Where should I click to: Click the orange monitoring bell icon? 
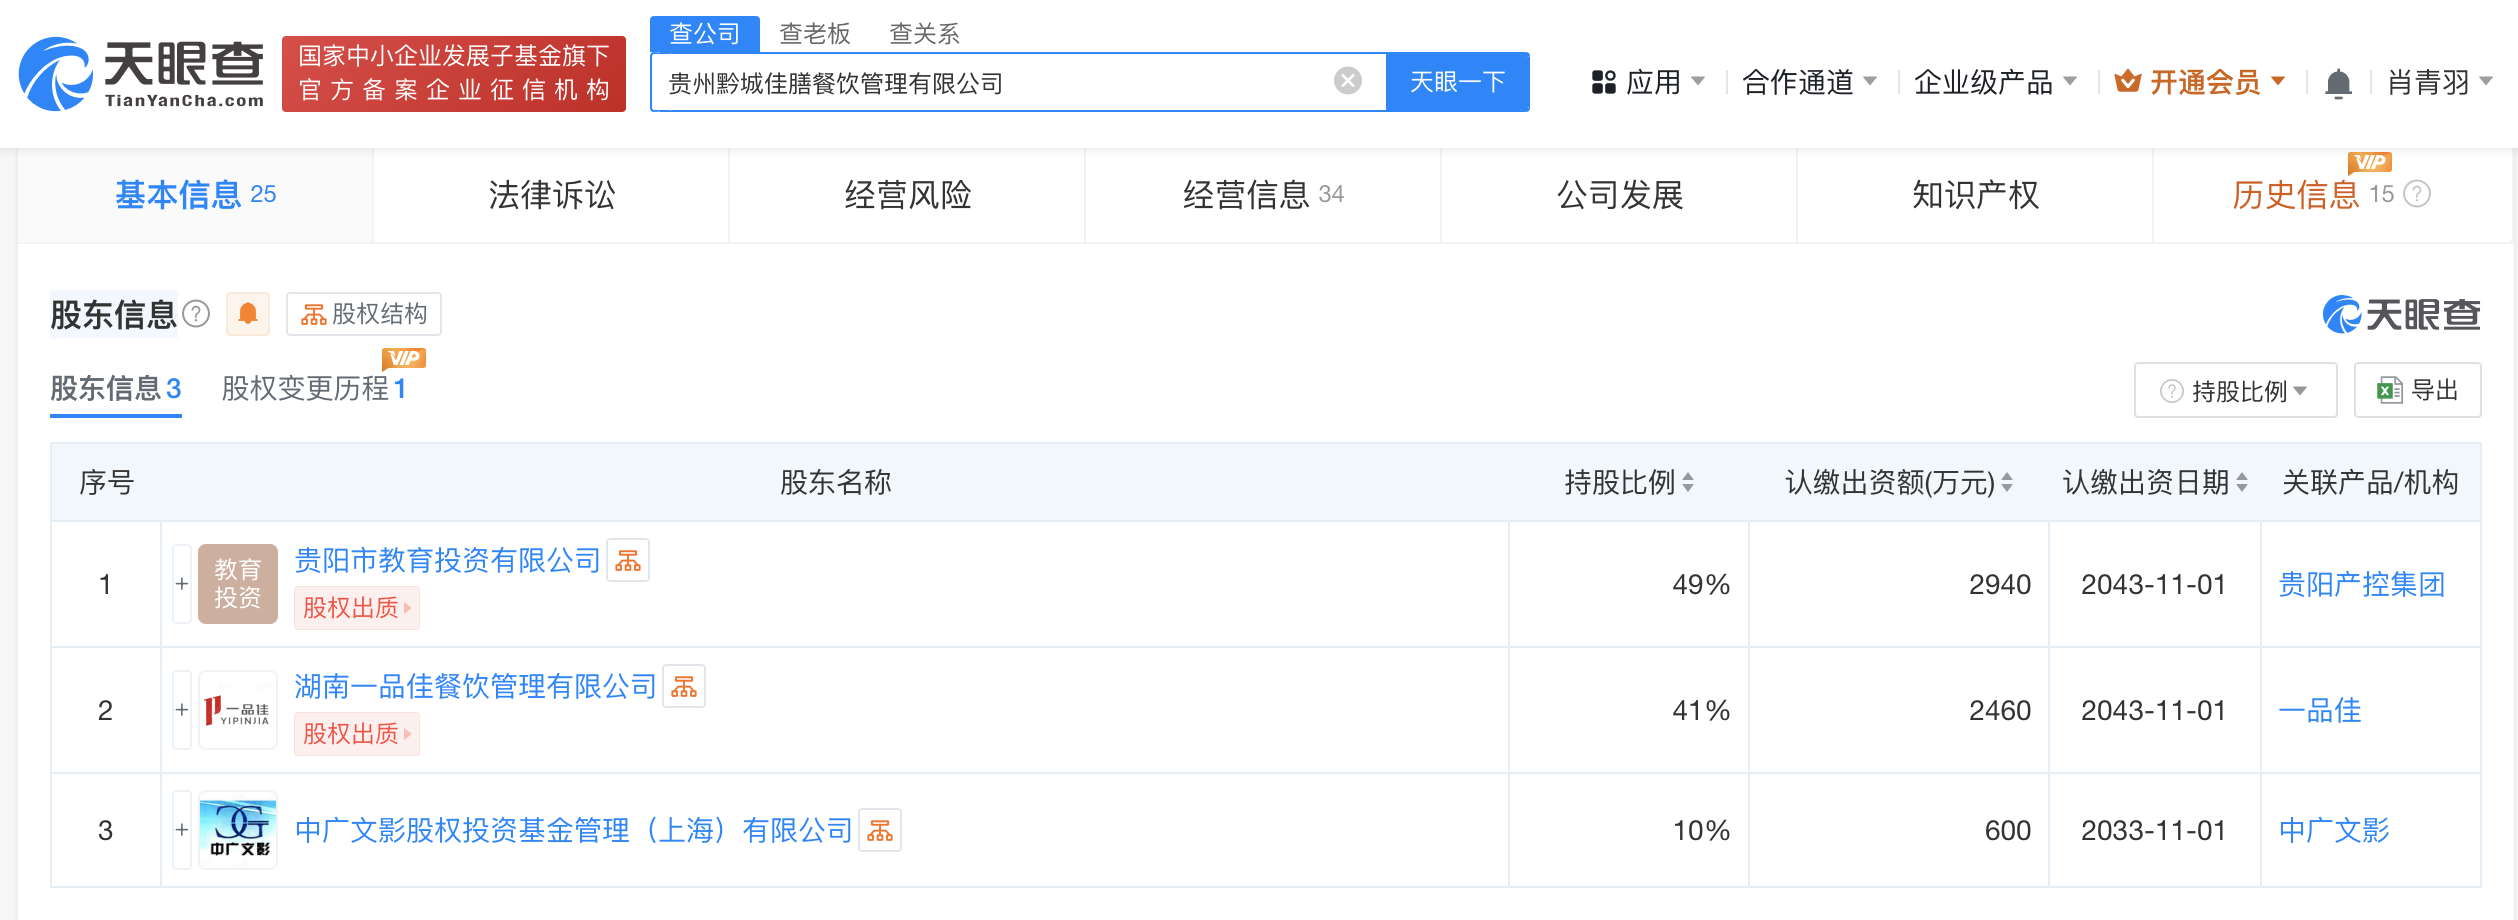(248, 314)
